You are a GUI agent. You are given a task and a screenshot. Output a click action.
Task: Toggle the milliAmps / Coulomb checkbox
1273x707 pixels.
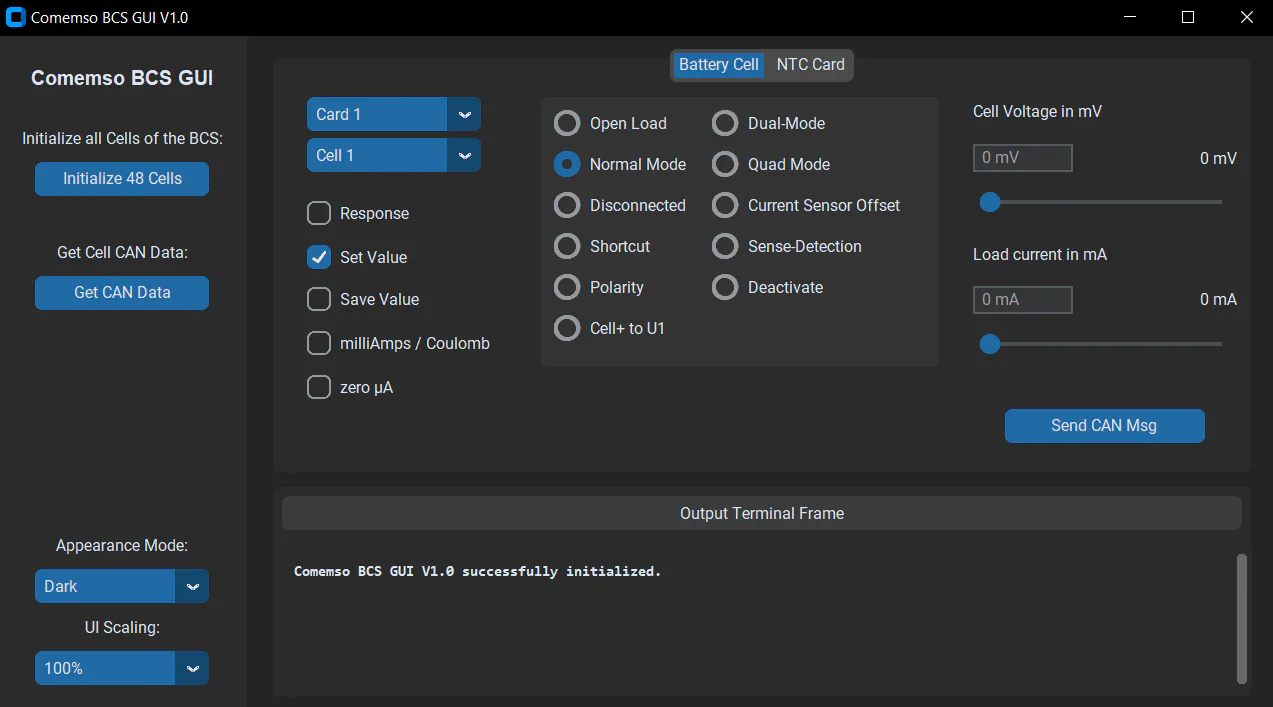[319, 343]
